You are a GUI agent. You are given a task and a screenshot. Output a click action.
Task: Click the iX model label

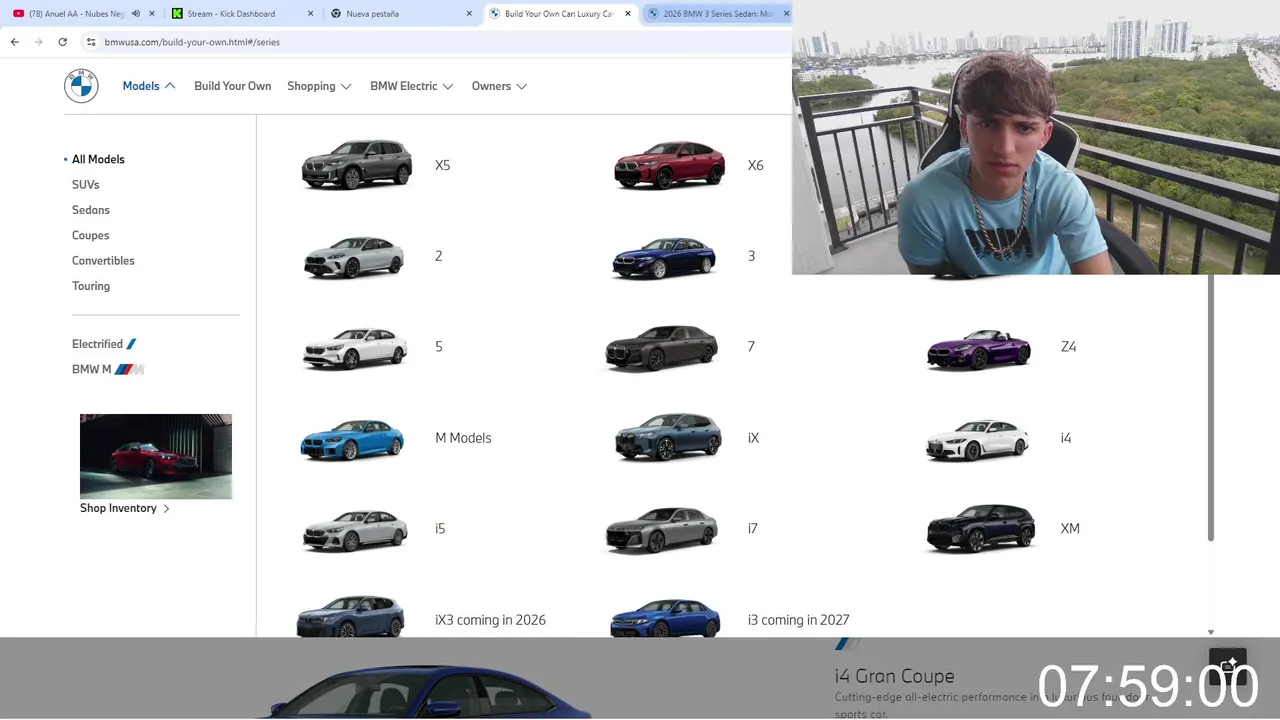(753, 438)
